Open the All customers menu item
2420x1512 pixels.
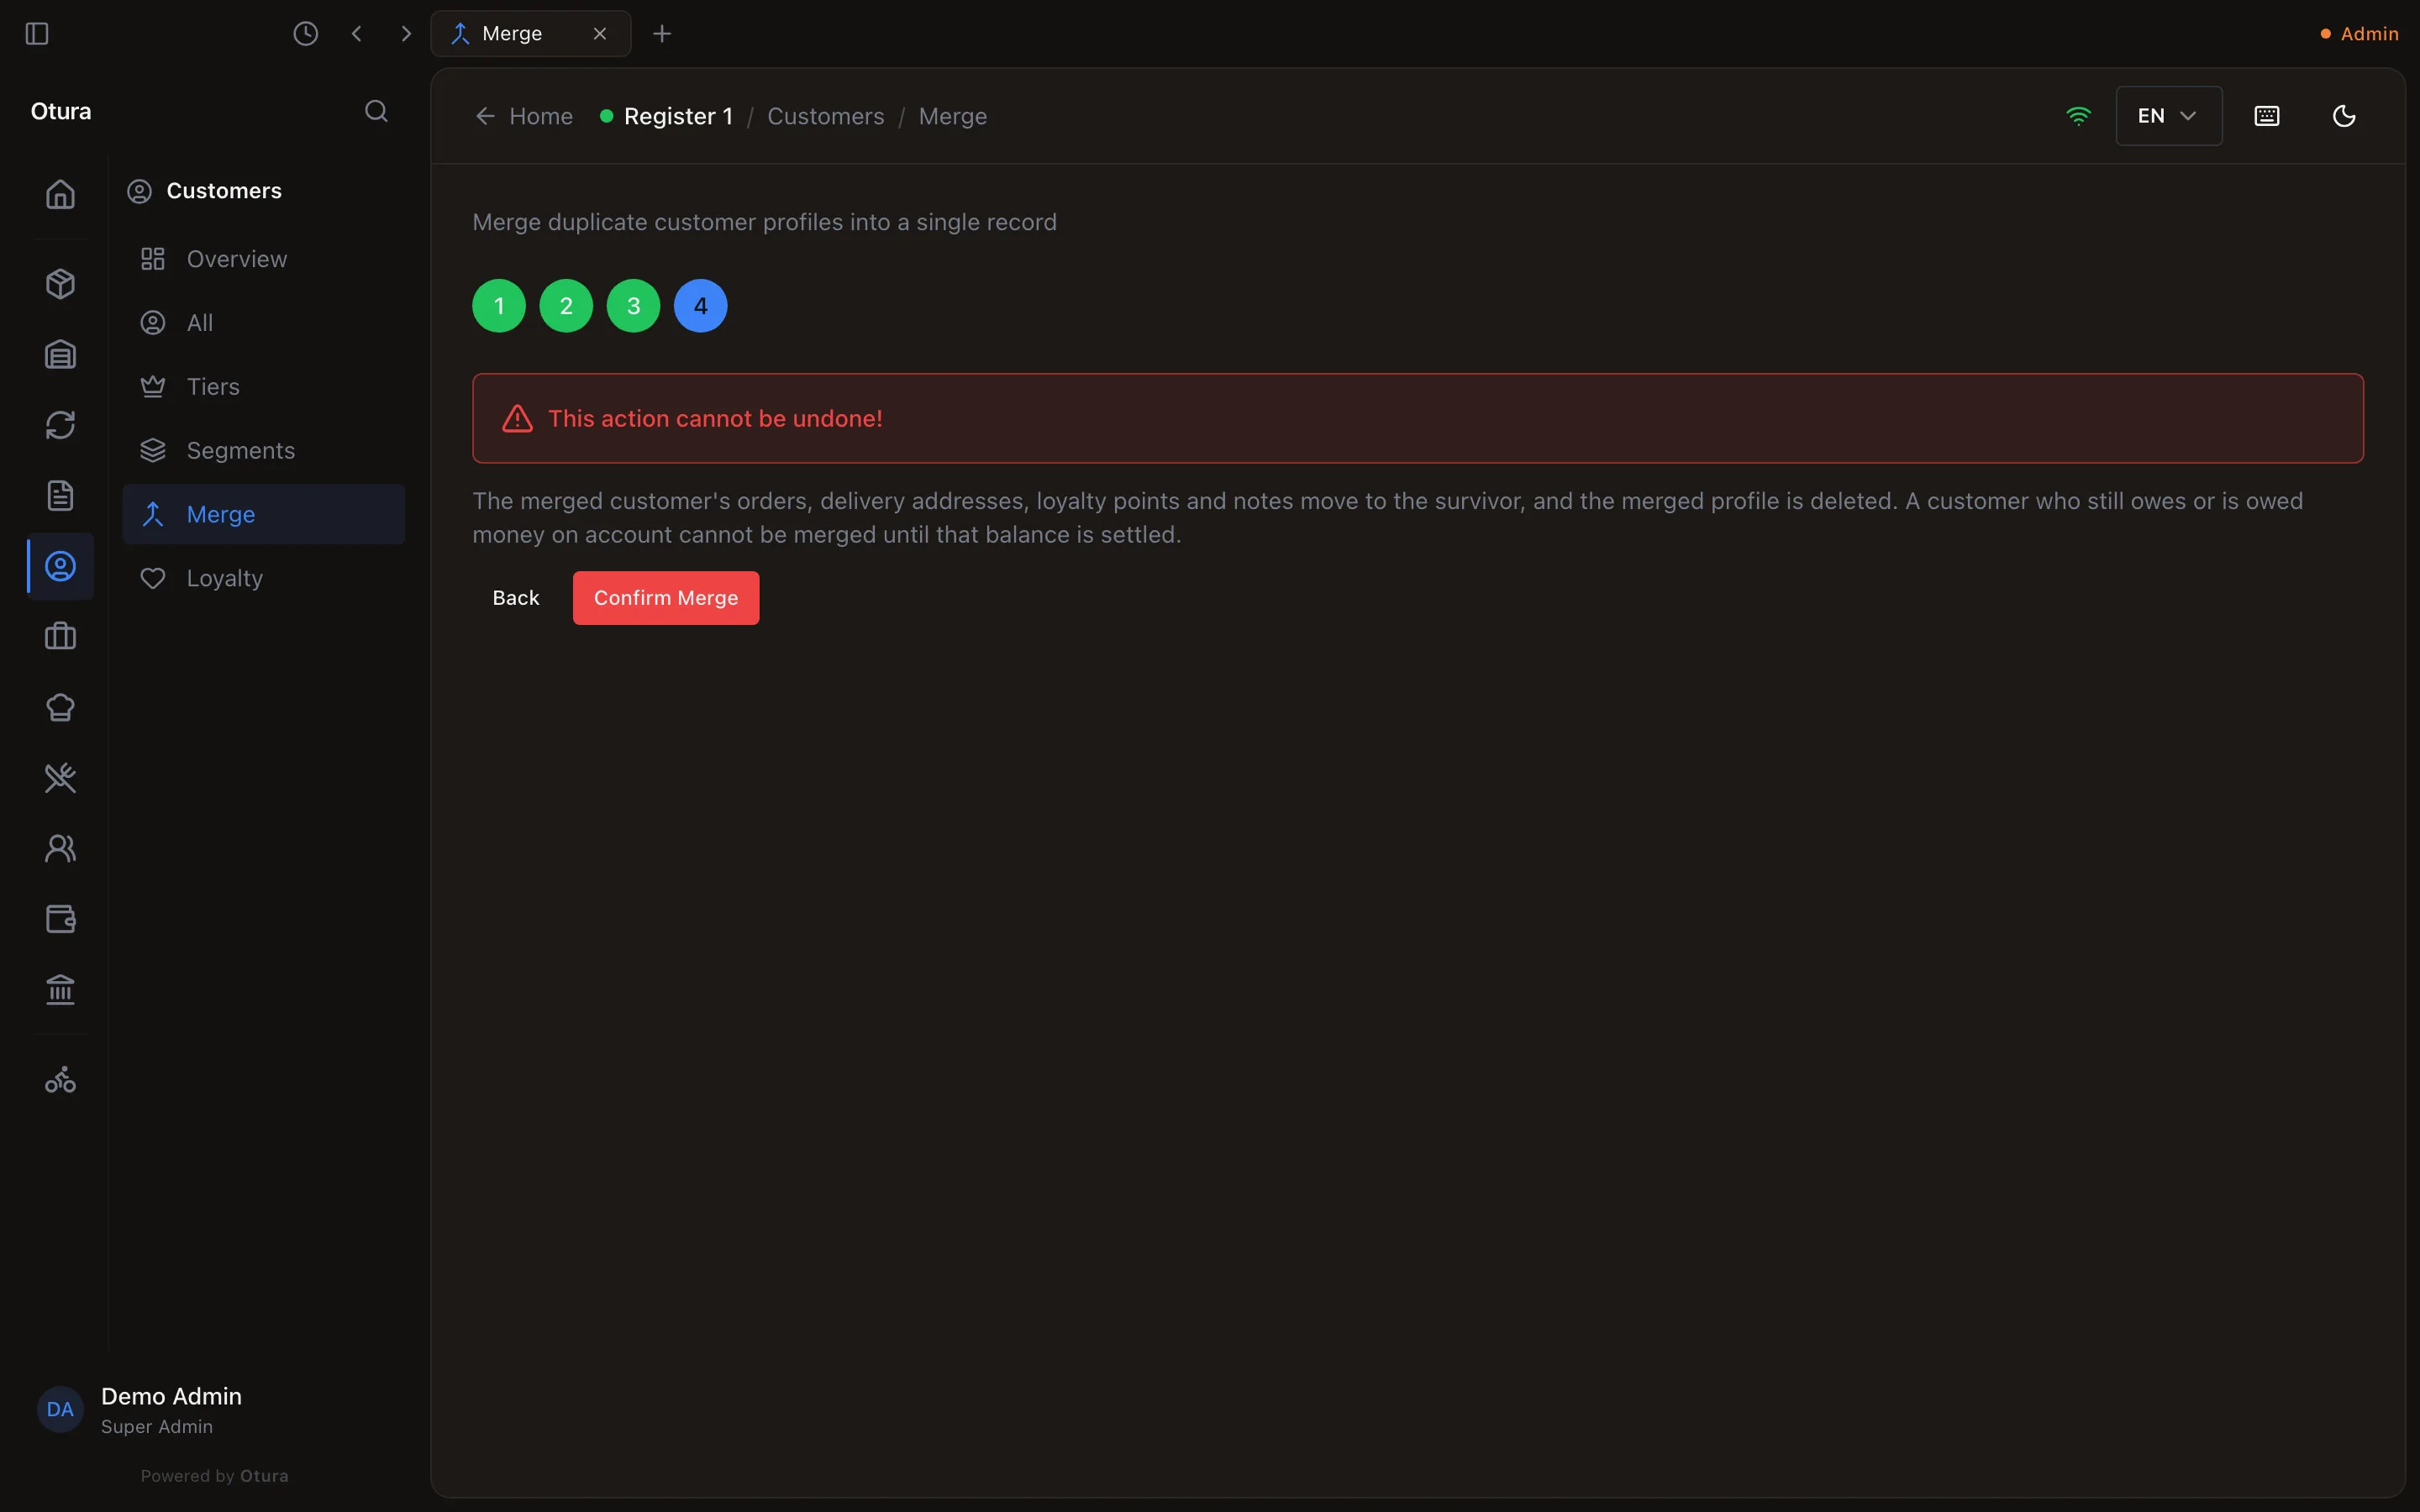coord(264,323)
